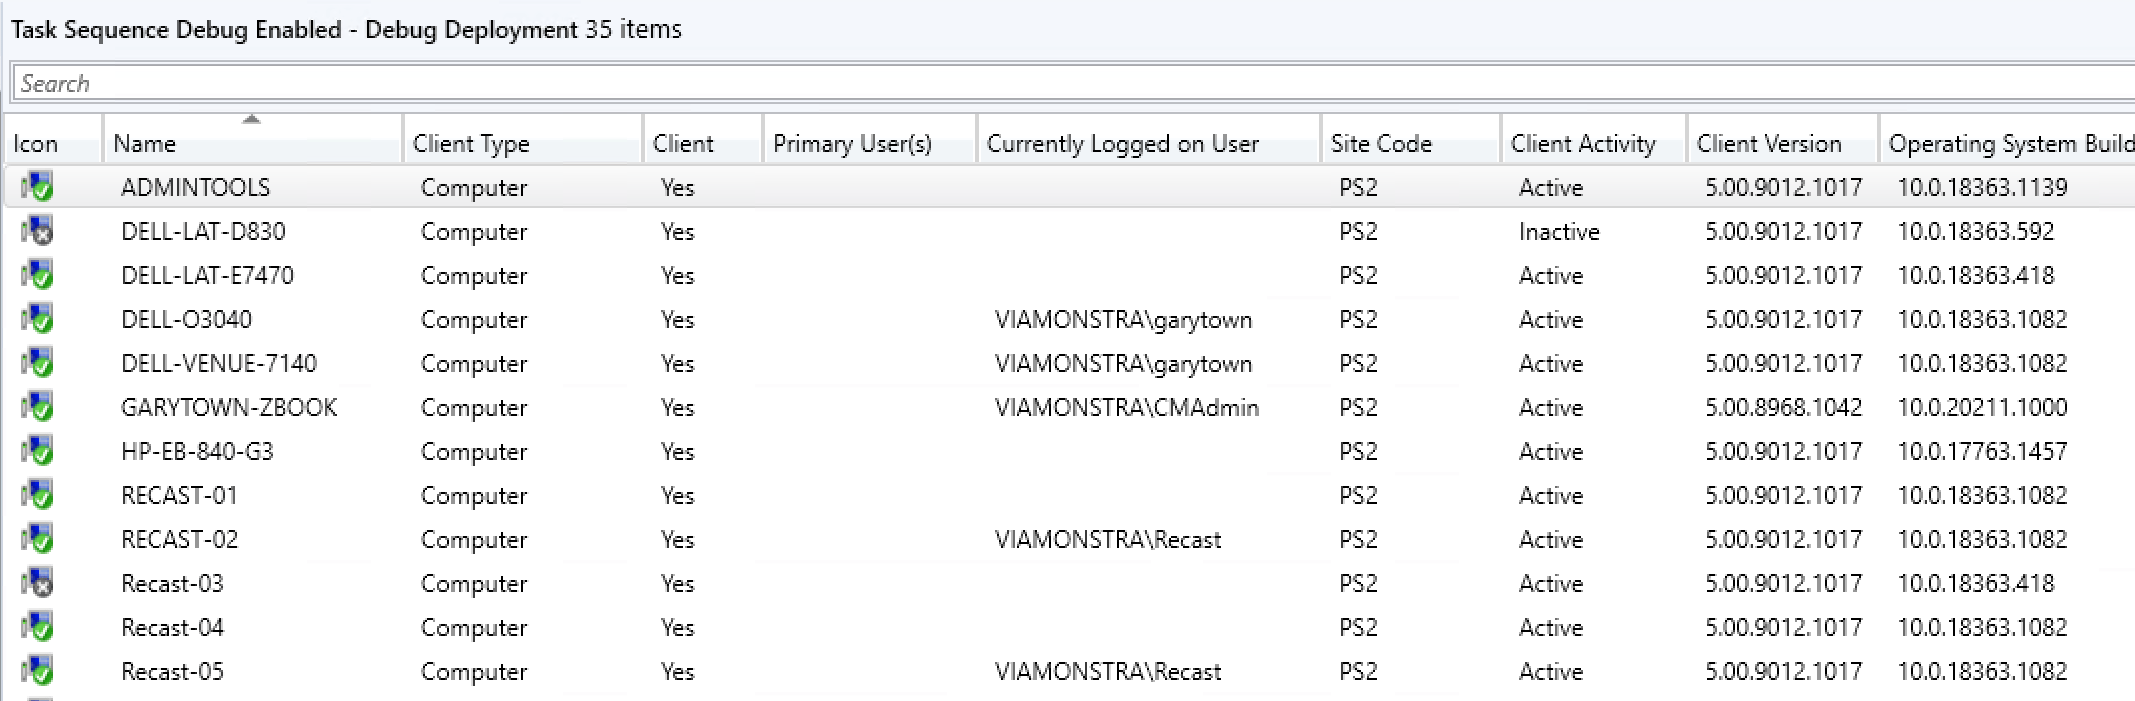
Task: Click VIAMONSTRA\CMAdmin in GARYTOWN-ZBOOK row
Action: [x=1125, y=407]
